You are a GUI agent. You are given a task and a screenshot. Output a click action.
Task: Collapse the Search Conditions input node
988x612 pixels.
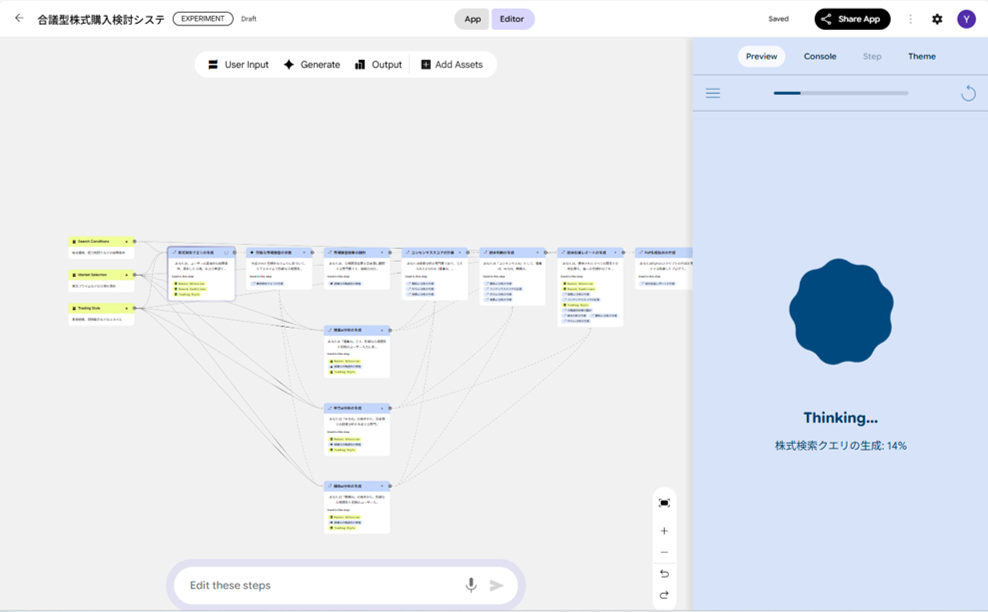click(x=127, y=241)
